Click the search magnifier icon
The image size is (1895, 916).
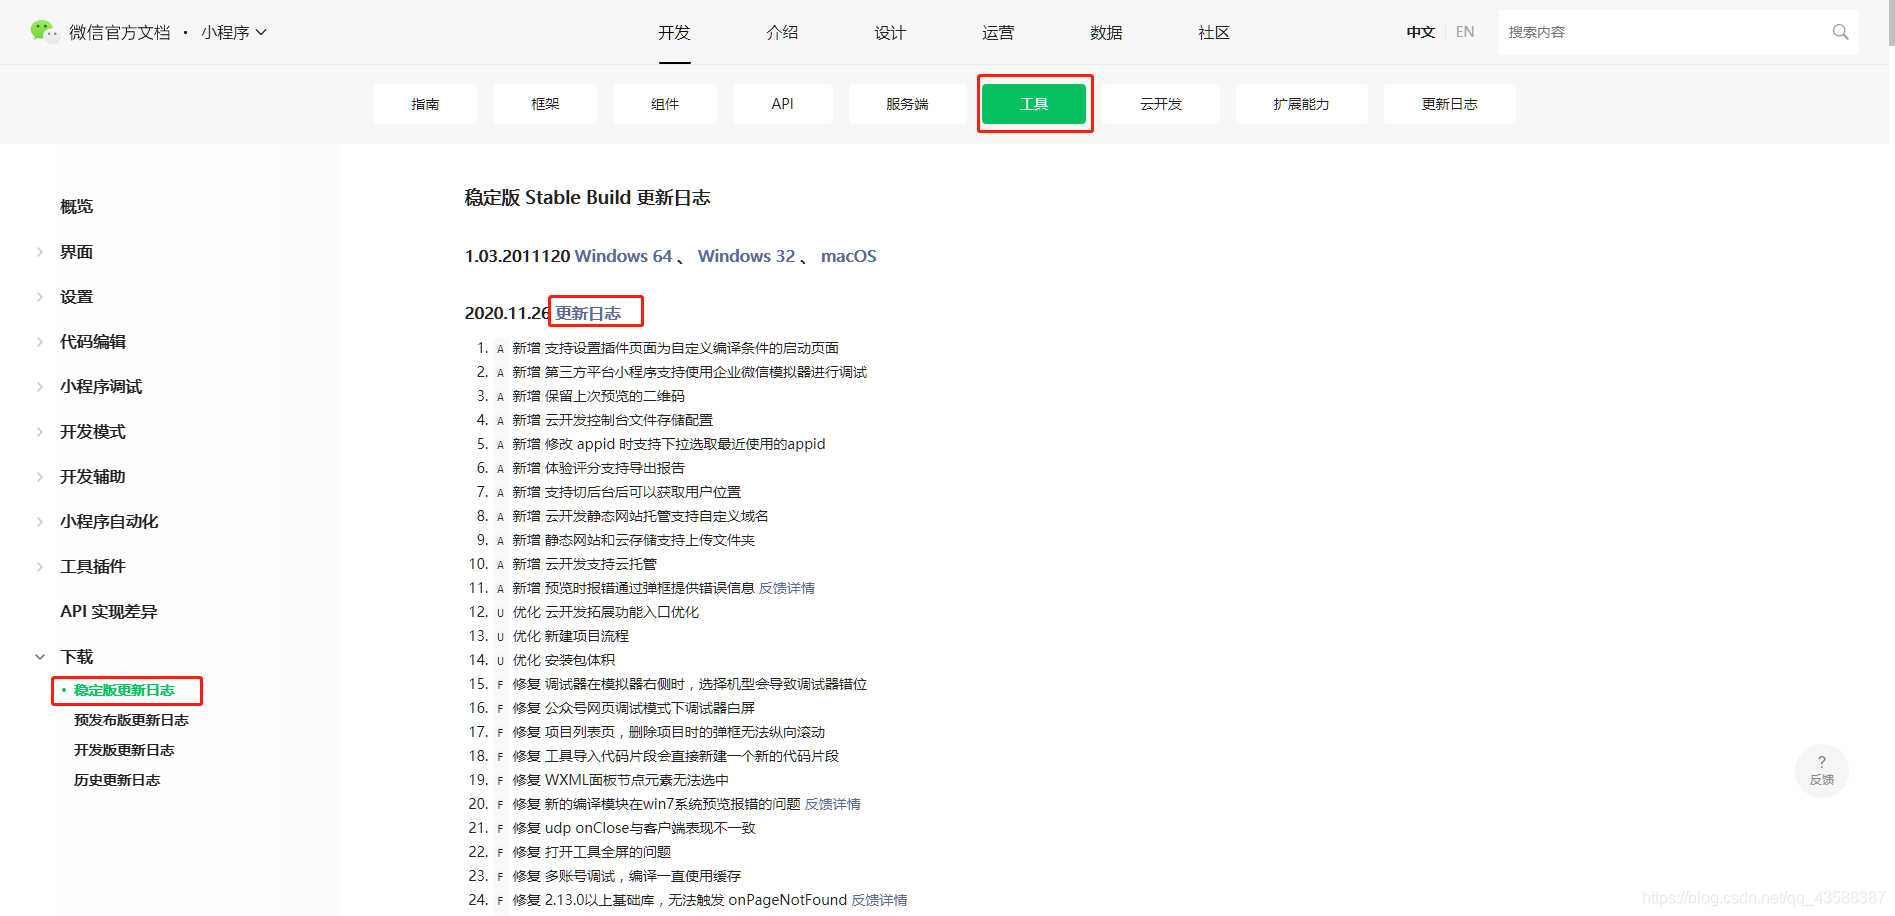1840,32
